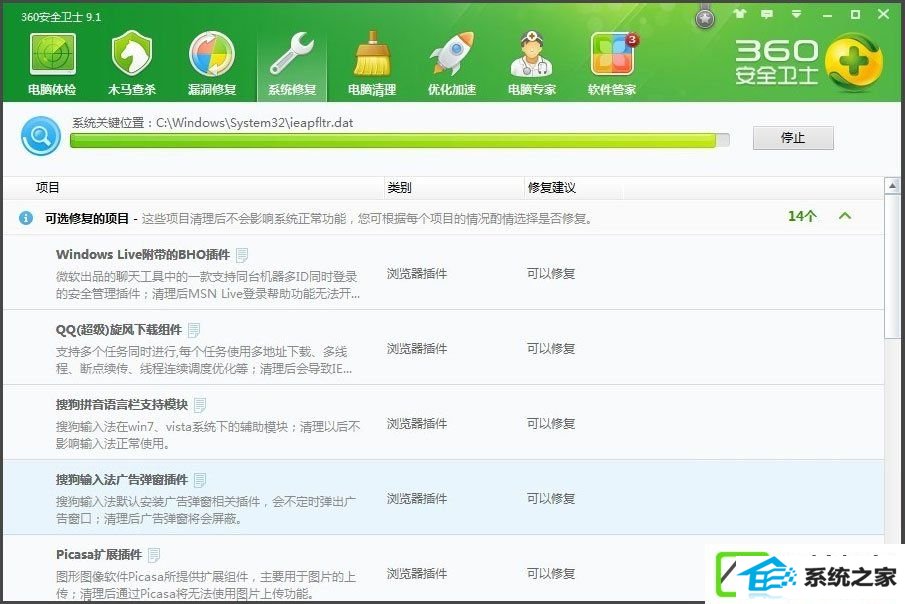Click the 14个 item count
This screenshot has height=604, width=905.
coord(802,216)
